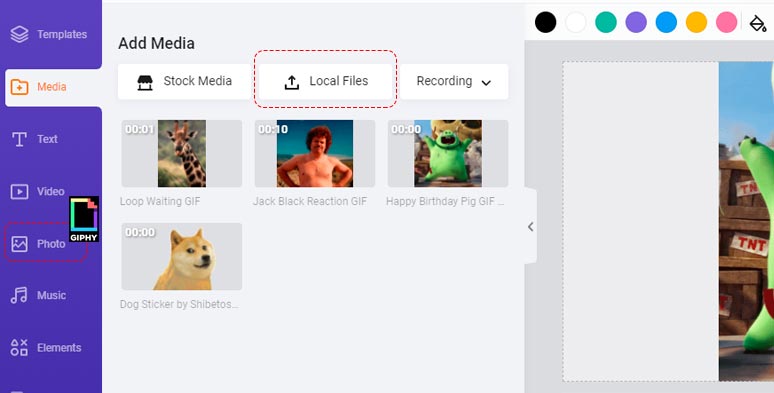The height and width of the screenshot is (393, 774).
Task: Open Stock Media library
Action: point(185,81)
